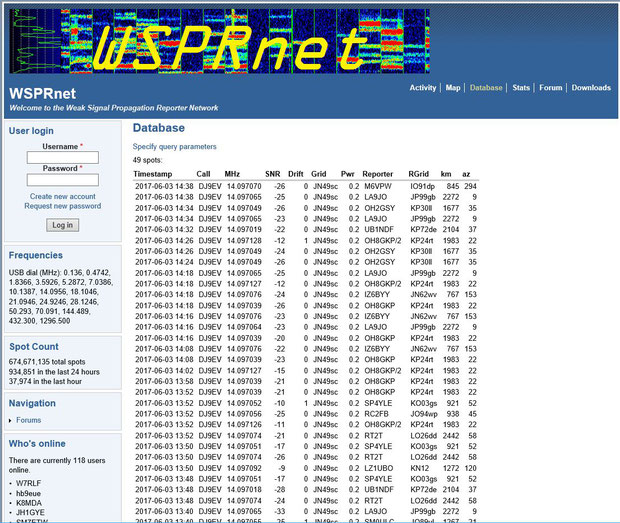620x523 pixels.
Task: Click the WSPRnet waterfall banner logo
Action: pyautogui.click(x=219, y=41)
